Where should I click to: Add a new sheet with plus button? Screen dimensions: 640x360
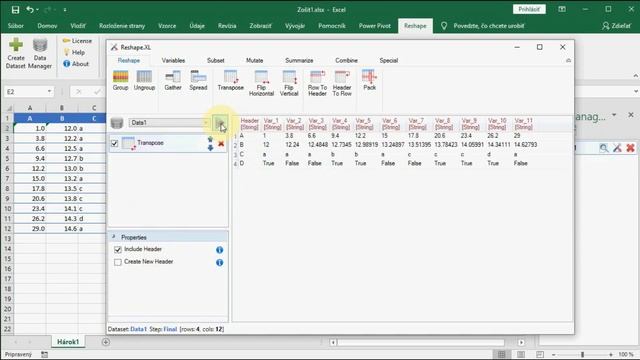coord(106,342)
